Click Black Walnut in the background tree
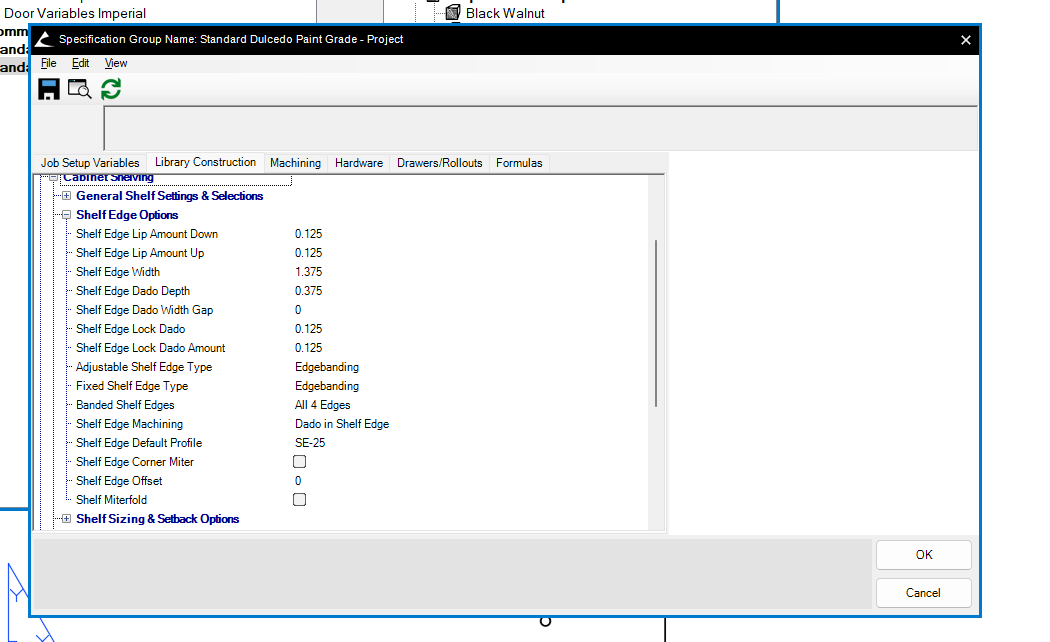Screen dimensions: 1050x642 point(505,13)
